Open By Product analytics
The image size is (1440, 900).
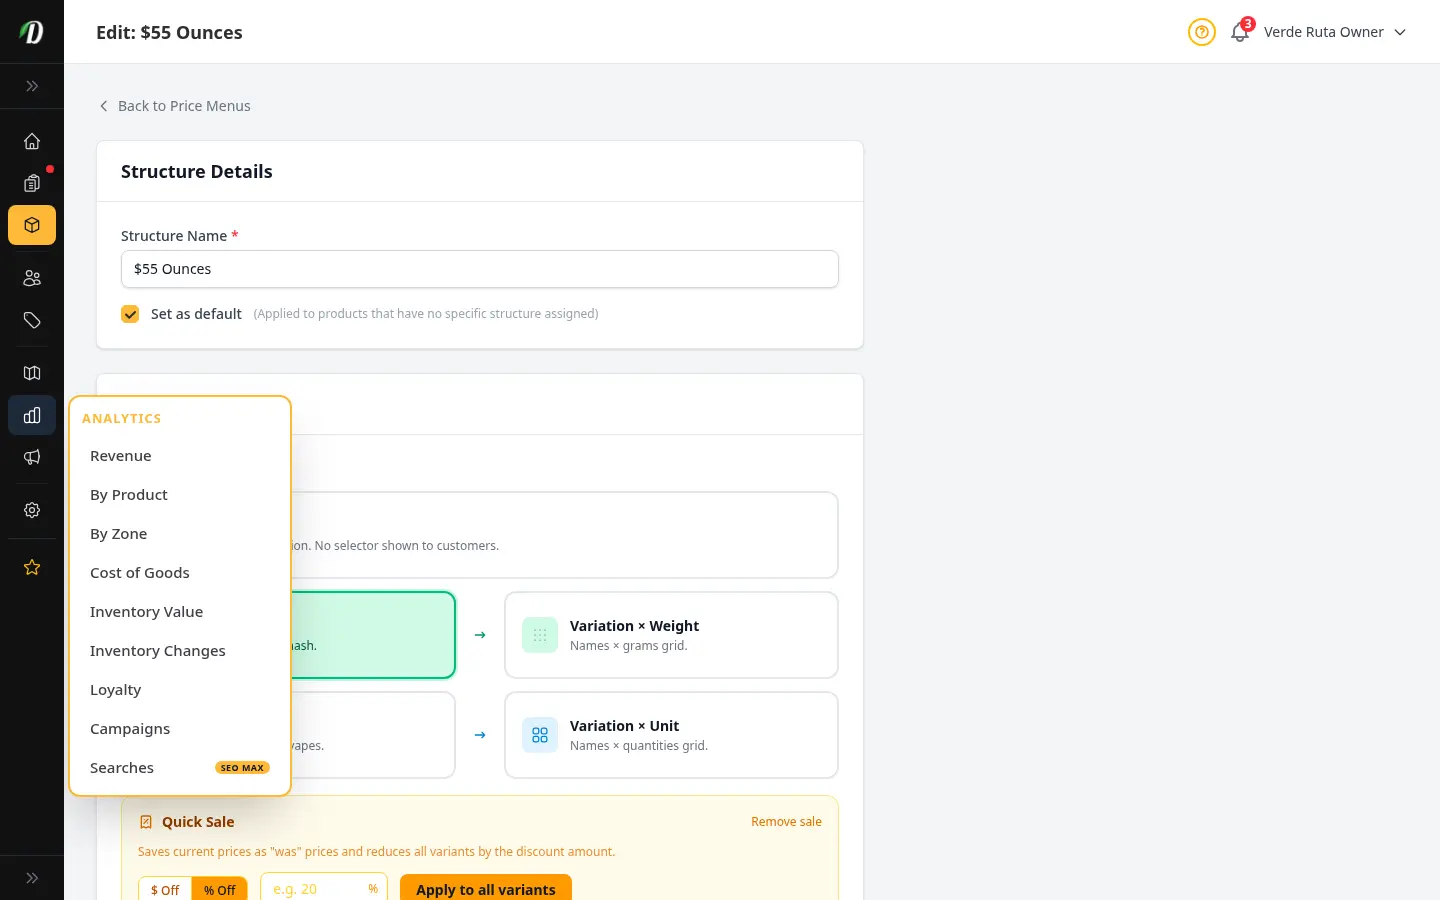[180, 495]
